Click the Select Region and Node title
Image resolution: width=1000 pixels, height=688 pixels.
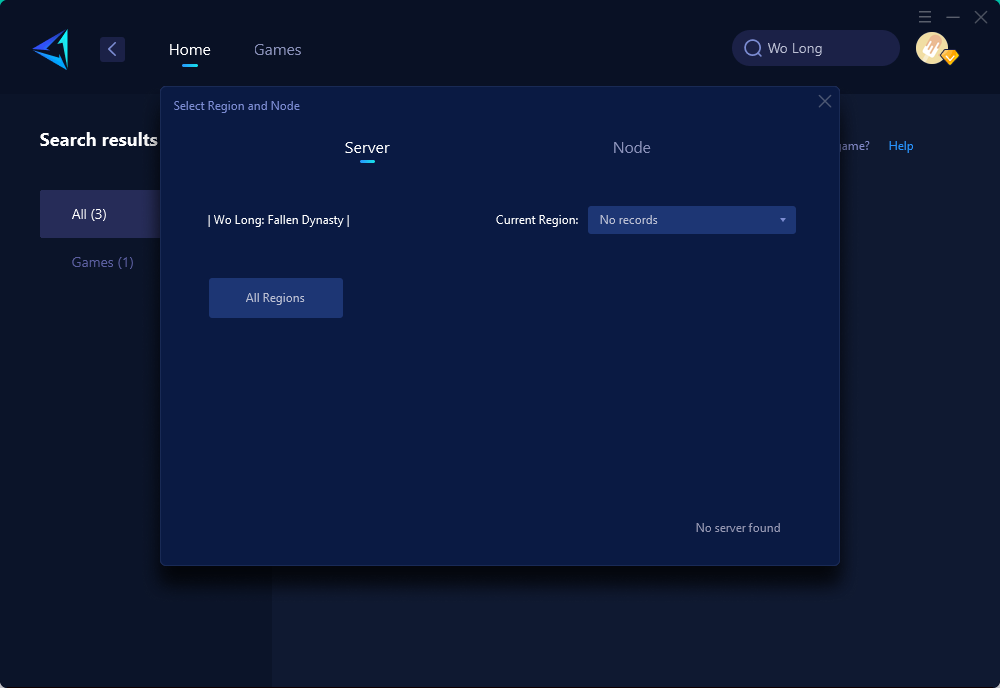tap(237, 106)
